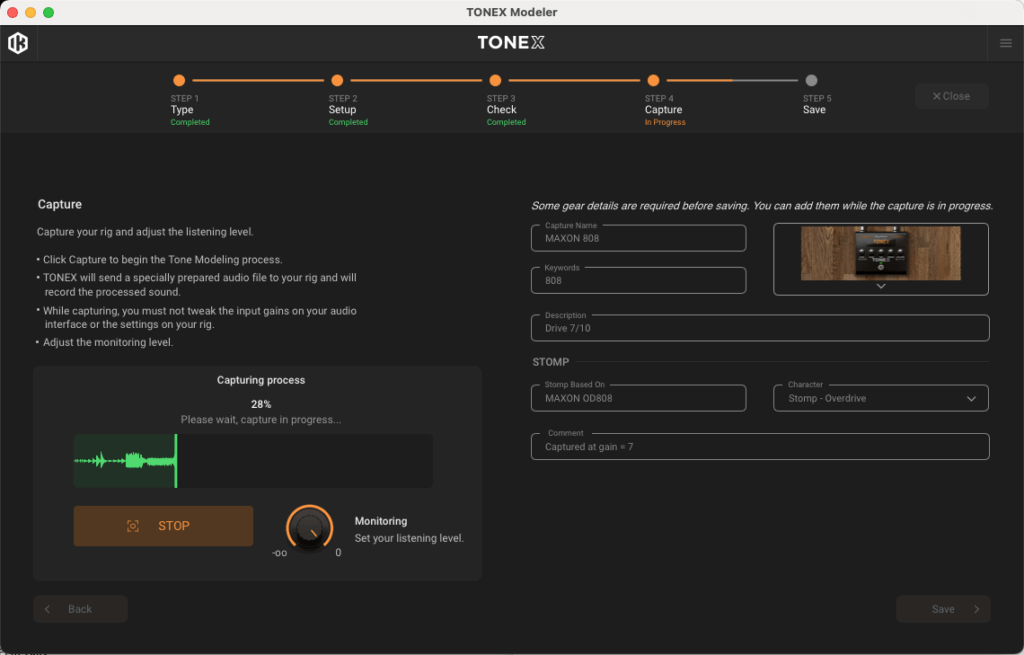Image resolution: width=1024 pixels, height=655 pixels.
Task: Open the hamburger menu icon
Action: [x=1006, y=43]
